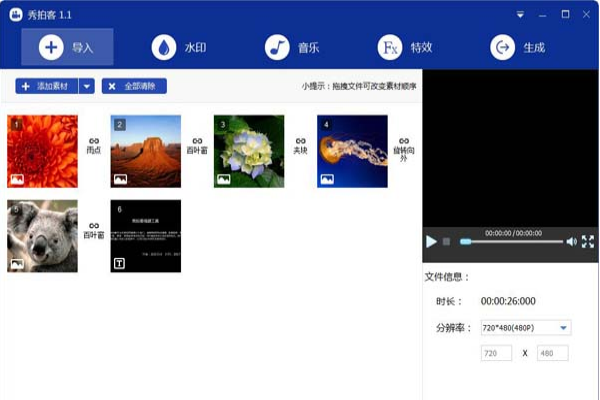
Task: Switch to the 水印 watermark tab
Action: (x=179, y=47)
